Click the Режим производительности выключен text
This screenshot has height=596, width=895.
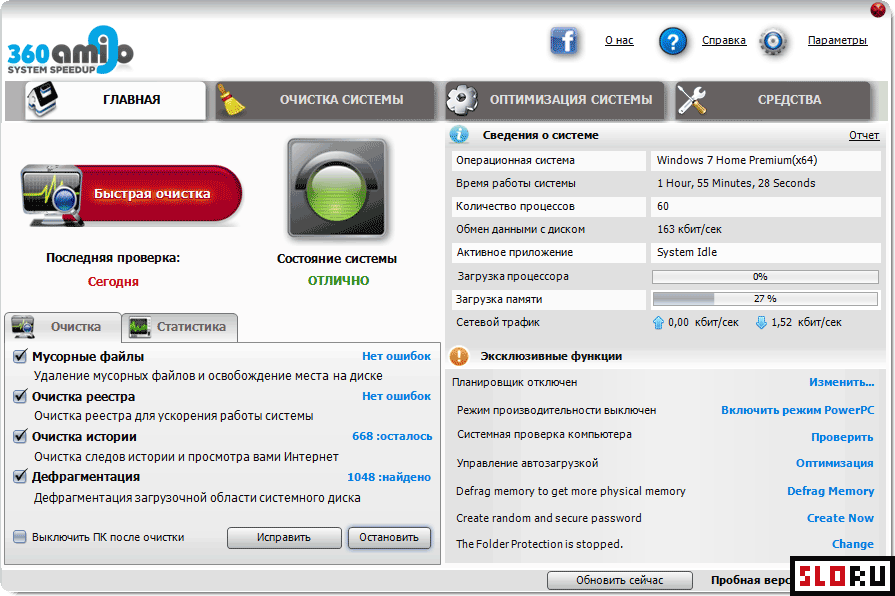(557, 410)
